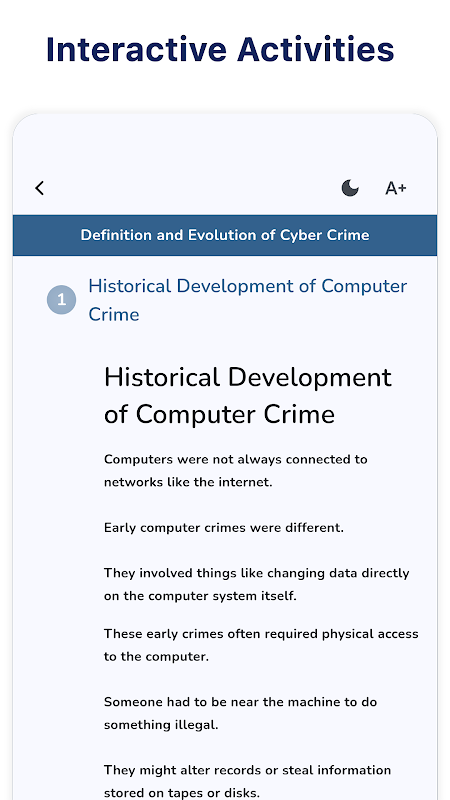Click the numbered step 1 circle badge
The width and height of the screenshot is (450, 800).
pos(62,300)
